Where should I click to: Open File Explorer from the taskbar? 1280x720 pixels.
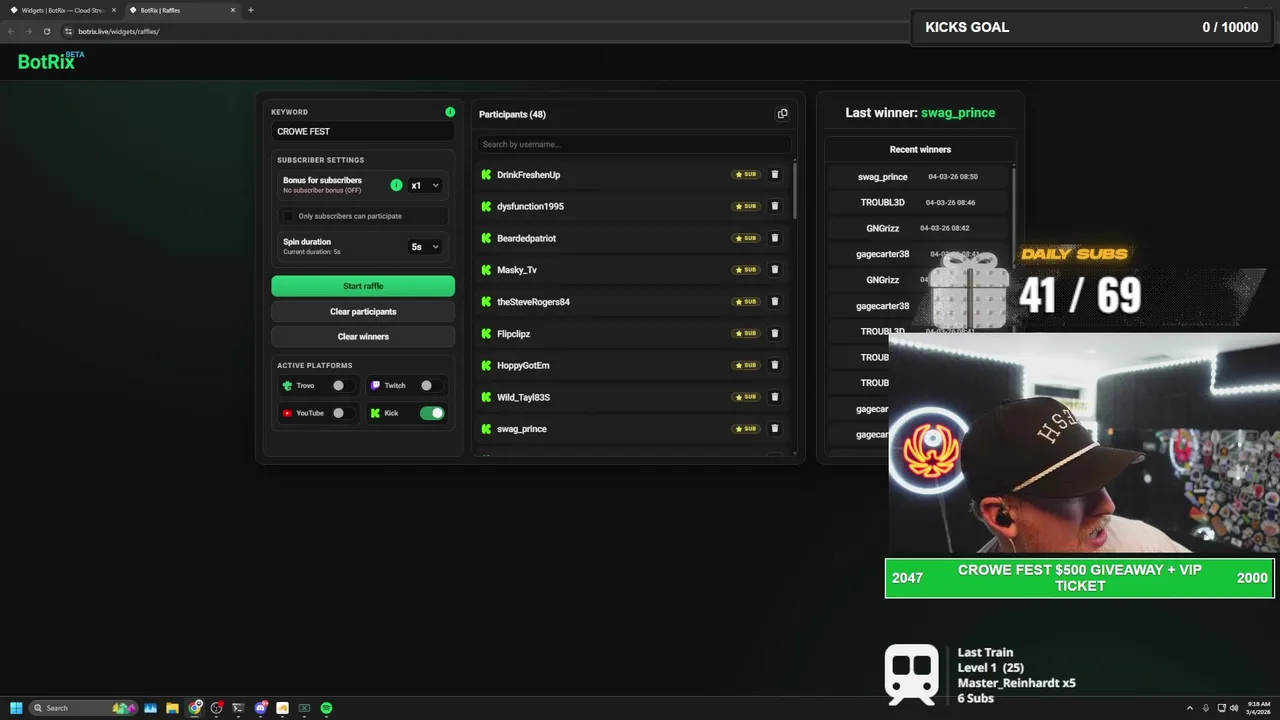coord(172,708)
